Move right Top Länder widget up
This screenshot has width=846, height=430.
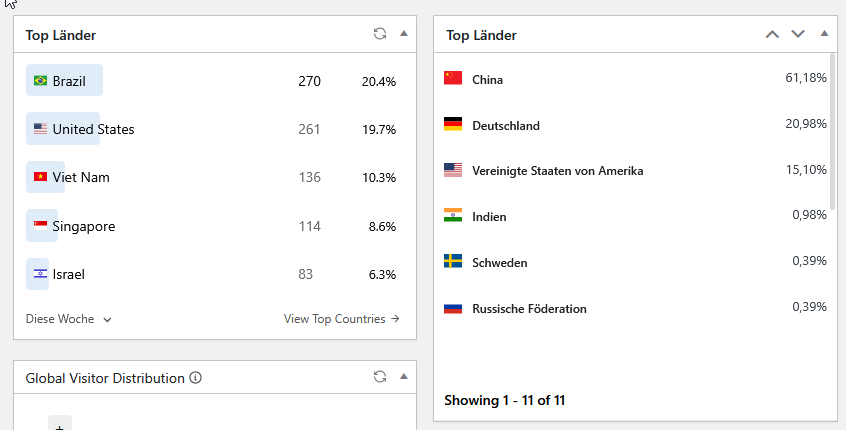point(771,34)
